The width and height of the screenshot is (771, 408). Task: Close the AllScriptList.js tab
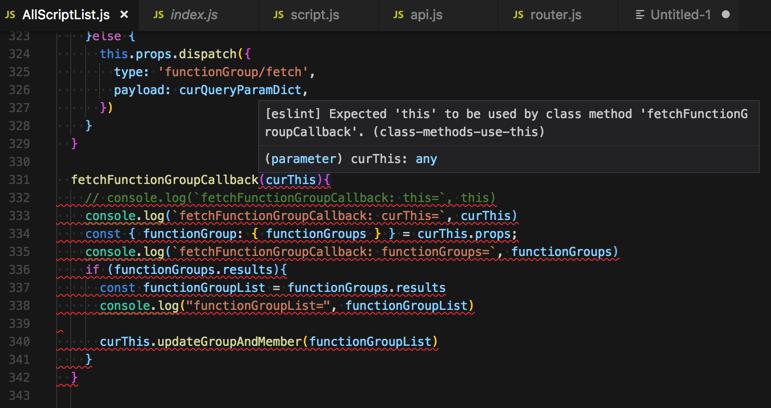click(124, 15)
